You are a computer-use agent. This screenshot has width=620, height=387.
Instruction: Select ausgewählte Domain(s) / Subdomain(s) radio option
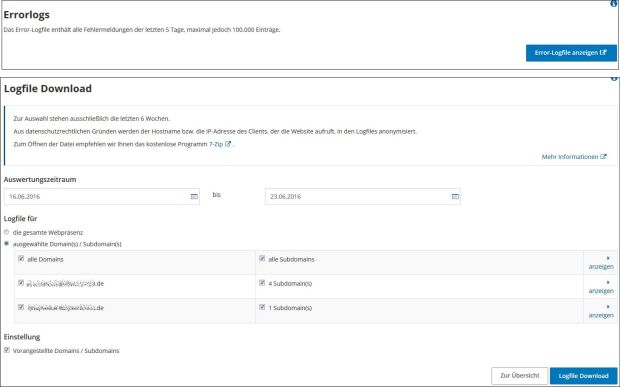pos(6,244)
